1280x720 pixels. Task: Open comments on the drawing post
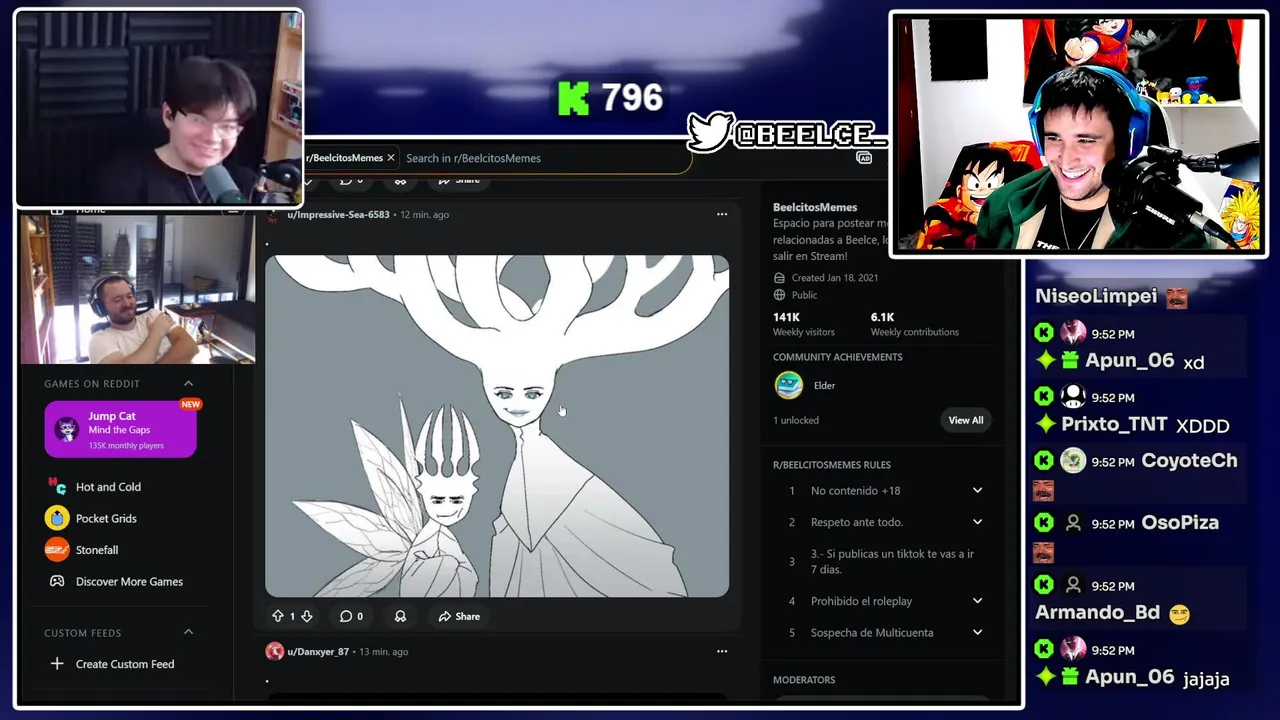351,617
